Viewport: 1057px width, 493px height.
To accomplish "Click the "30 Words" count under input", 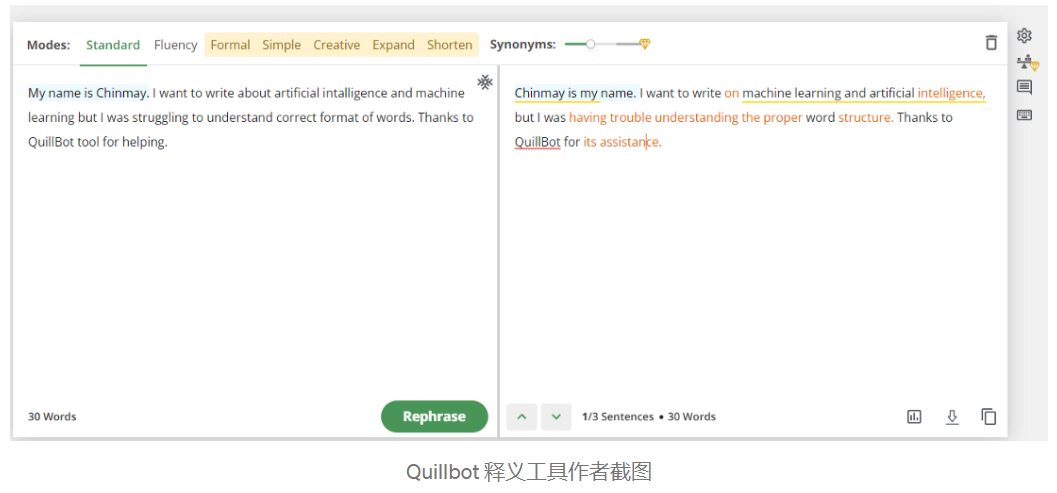I will (x=52, y=417).
